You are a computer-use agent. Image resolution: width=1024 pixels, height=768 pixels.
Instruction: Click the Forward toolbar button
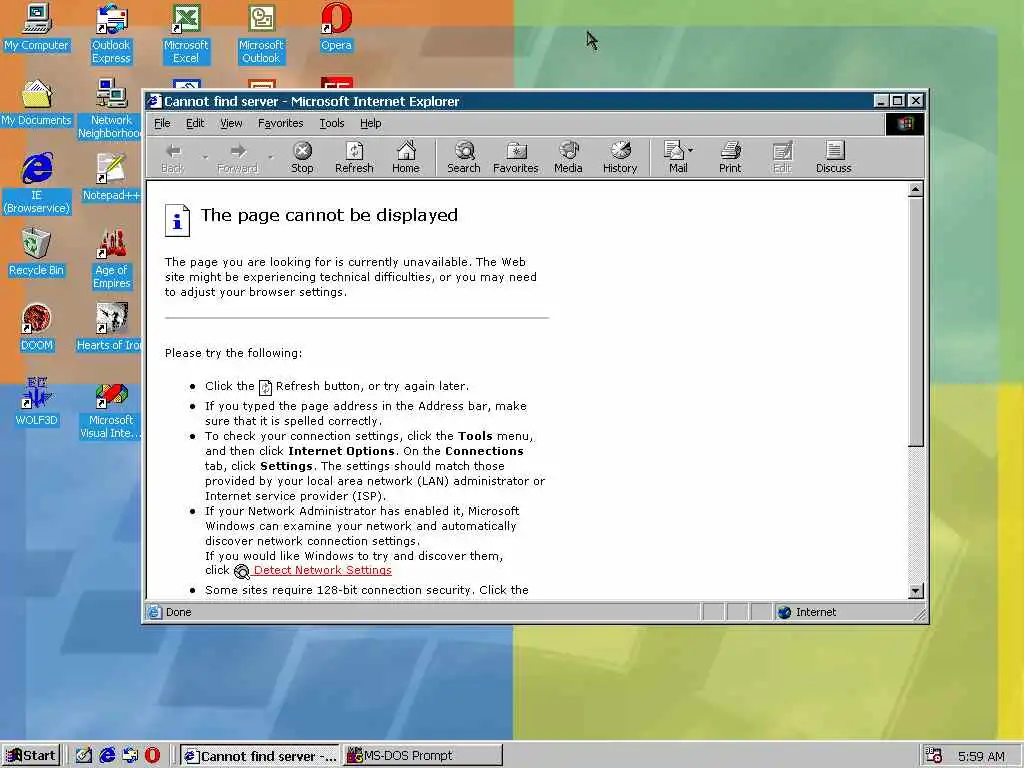point(238,157)
